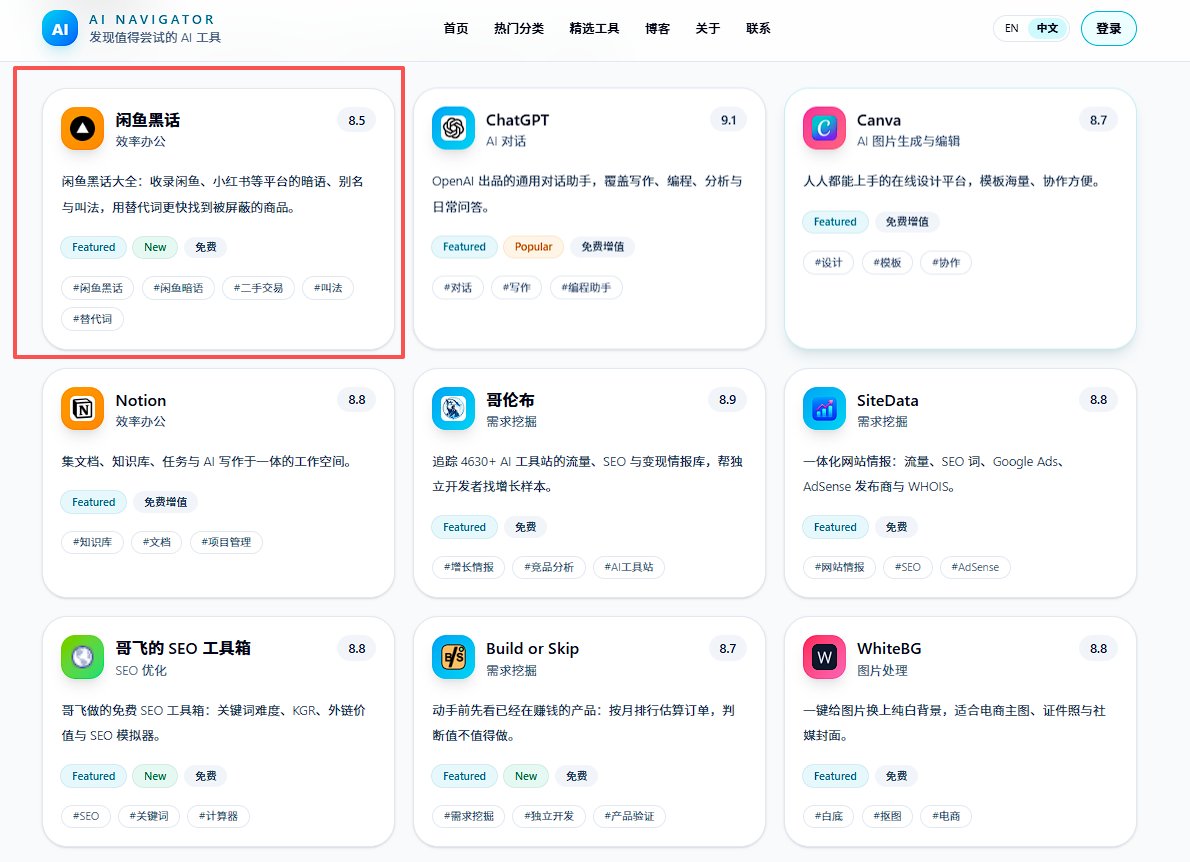Click the New badge on Build or Skip

(526, 775)
